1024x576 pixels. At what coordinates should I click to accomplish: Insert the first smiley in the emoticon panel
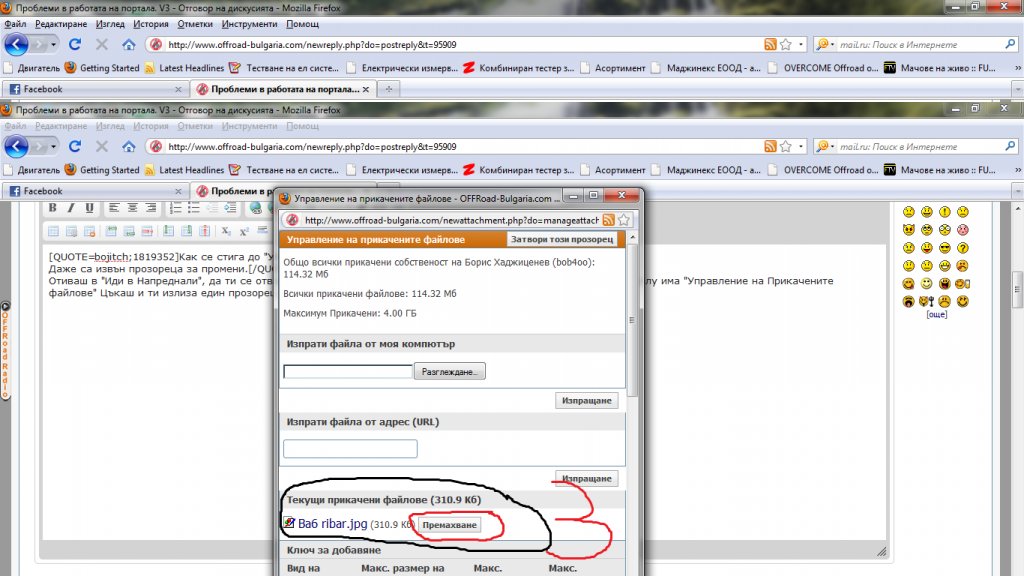click(x=908, y=212)
